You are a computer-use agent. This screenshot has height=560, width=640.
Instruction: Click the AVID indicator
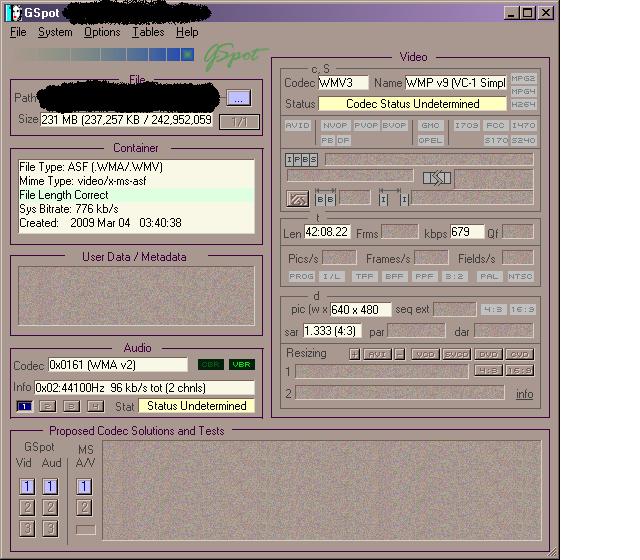coord(298,125)
